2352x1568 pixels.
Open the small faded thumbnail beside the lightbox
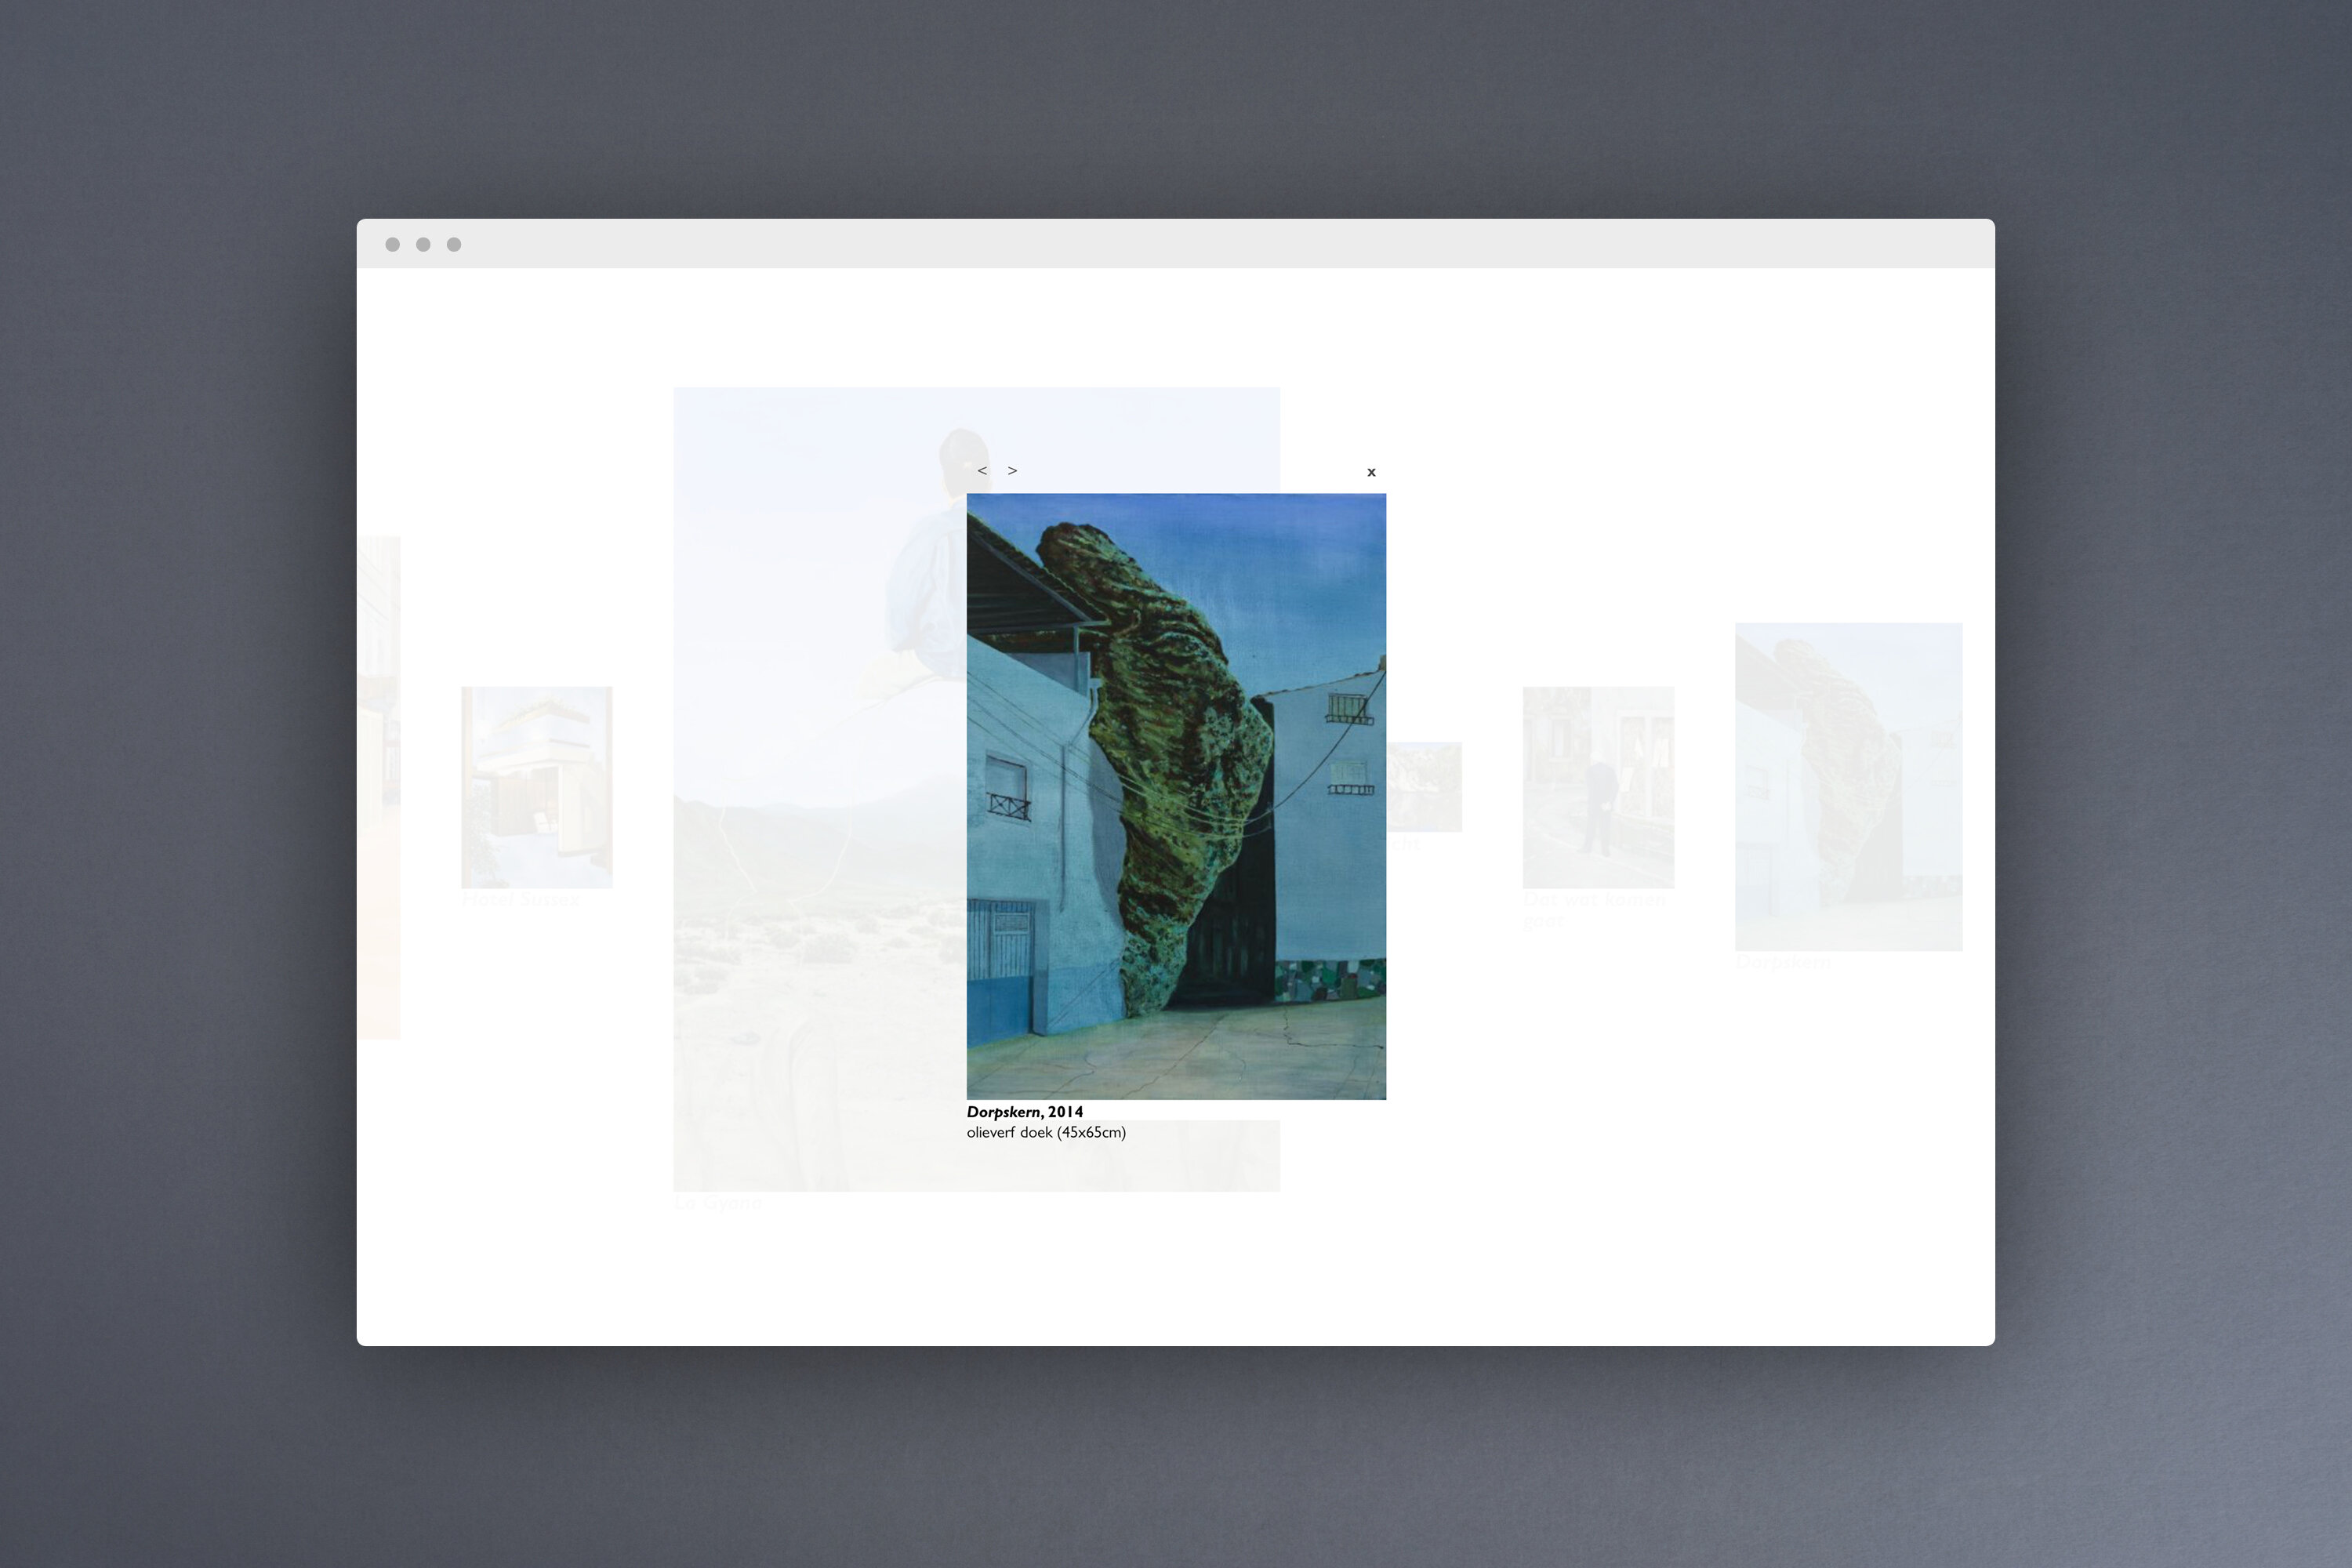coord(1424,787)
